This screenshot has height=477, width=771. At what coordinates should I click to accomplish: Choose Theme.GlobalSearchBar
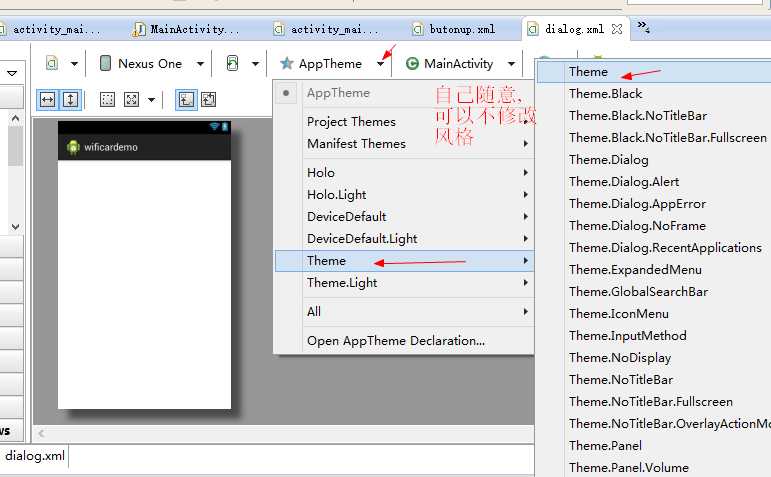click(654, 292)
